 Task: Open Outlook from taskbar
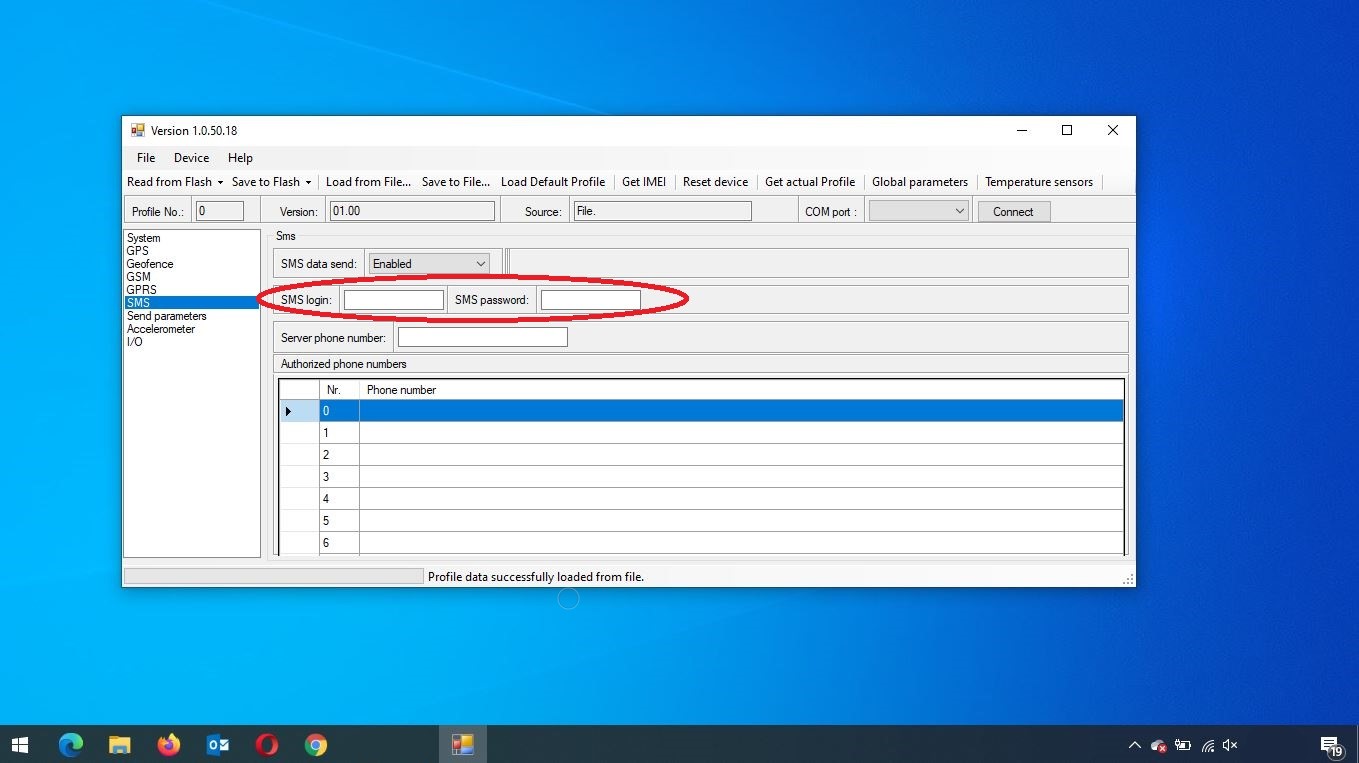[x=217, y=745]
